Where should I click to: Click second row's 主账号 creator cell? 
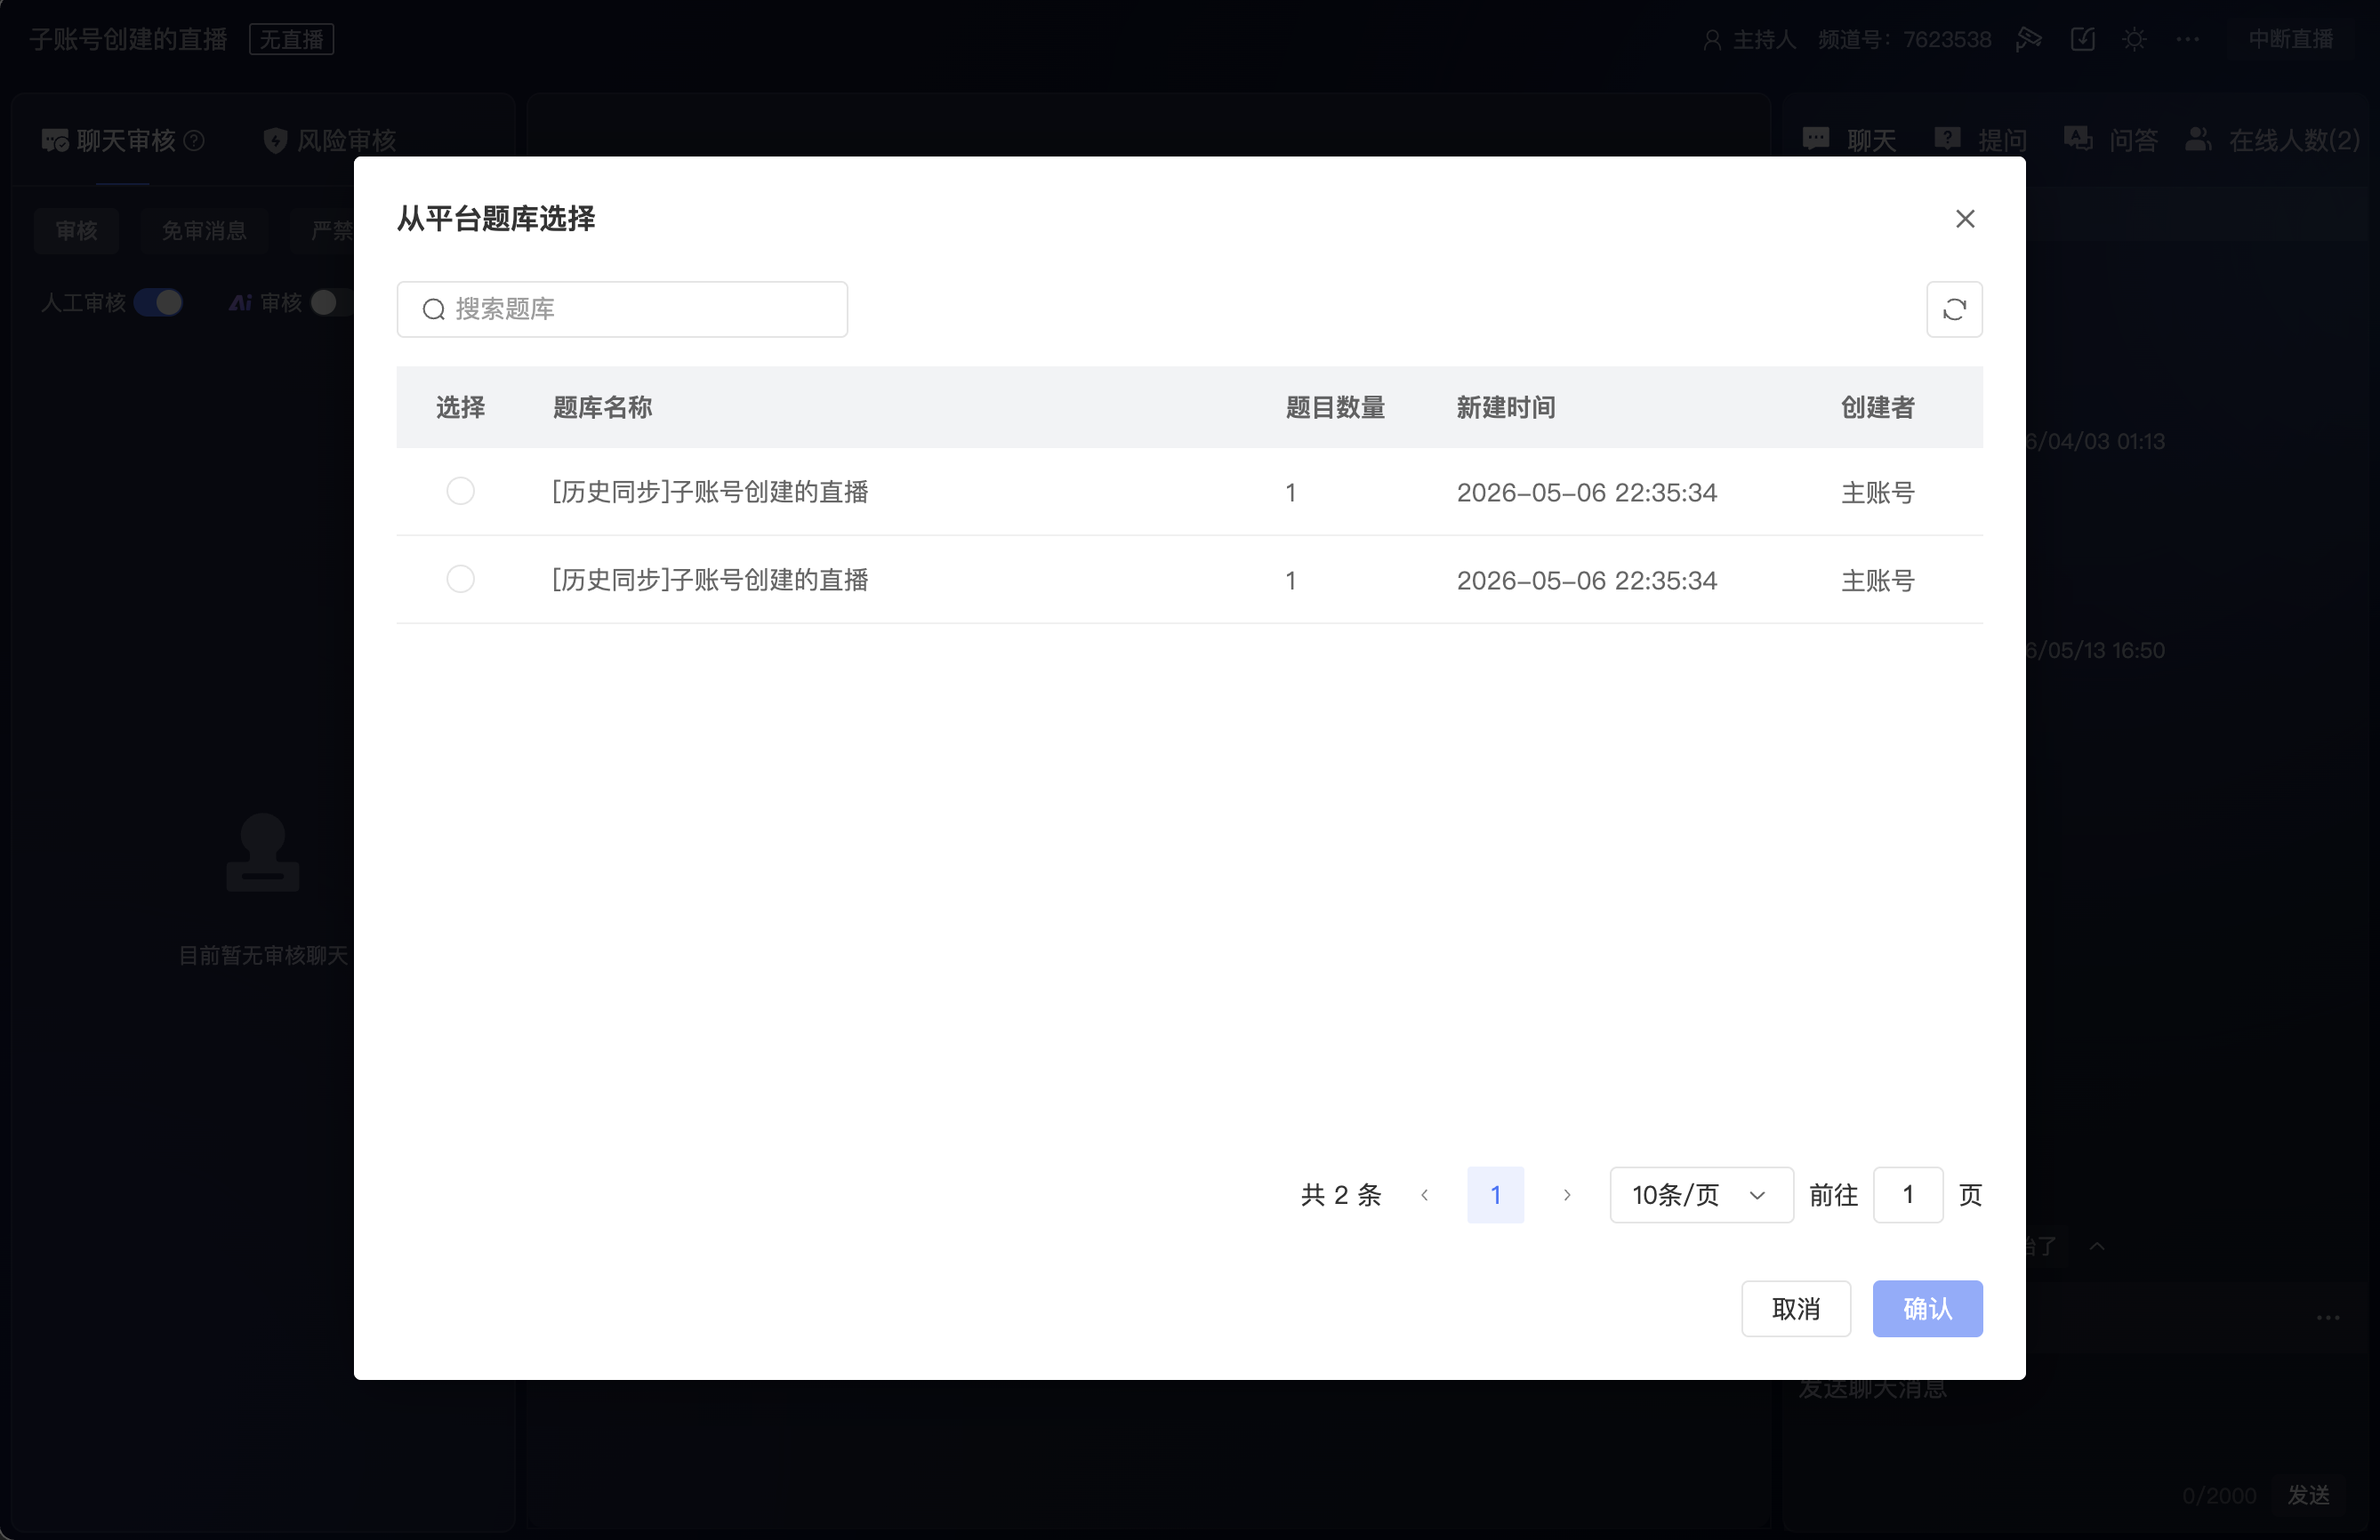tap(1877, 580)
